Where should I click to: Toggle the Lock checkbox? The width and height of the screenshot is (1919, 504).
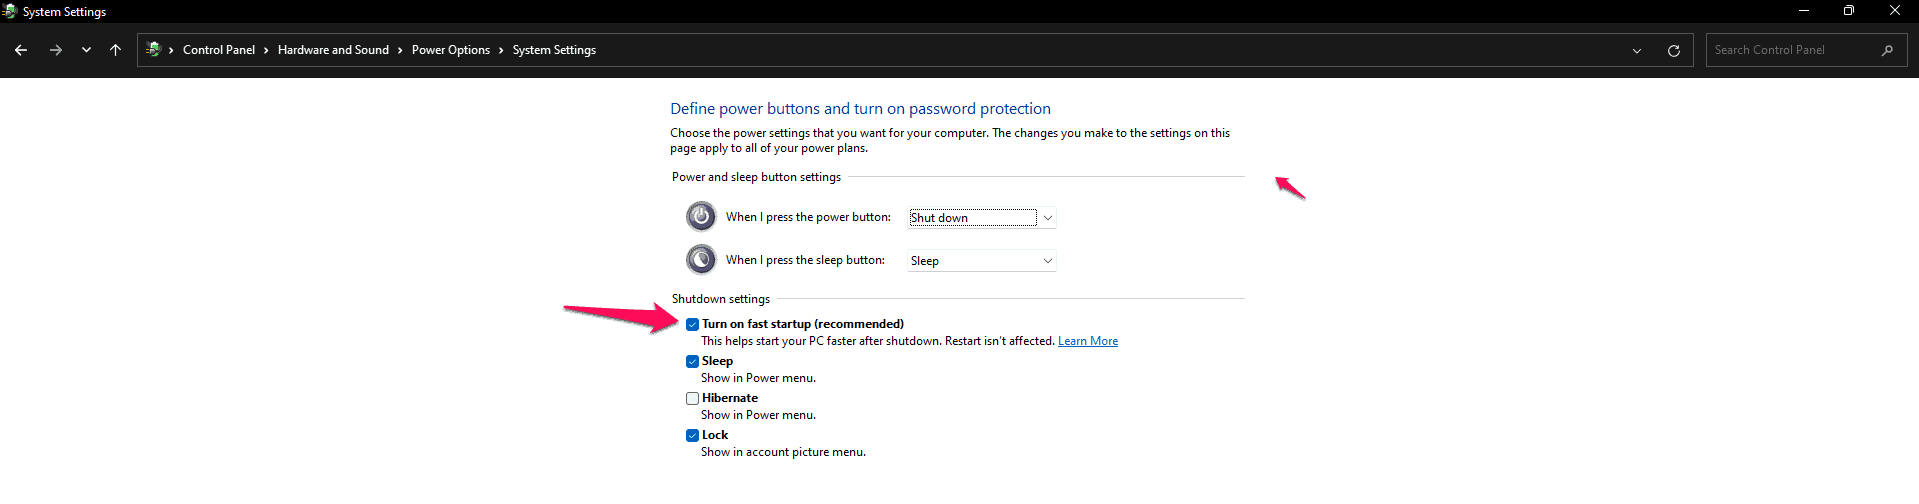point(692,435)
